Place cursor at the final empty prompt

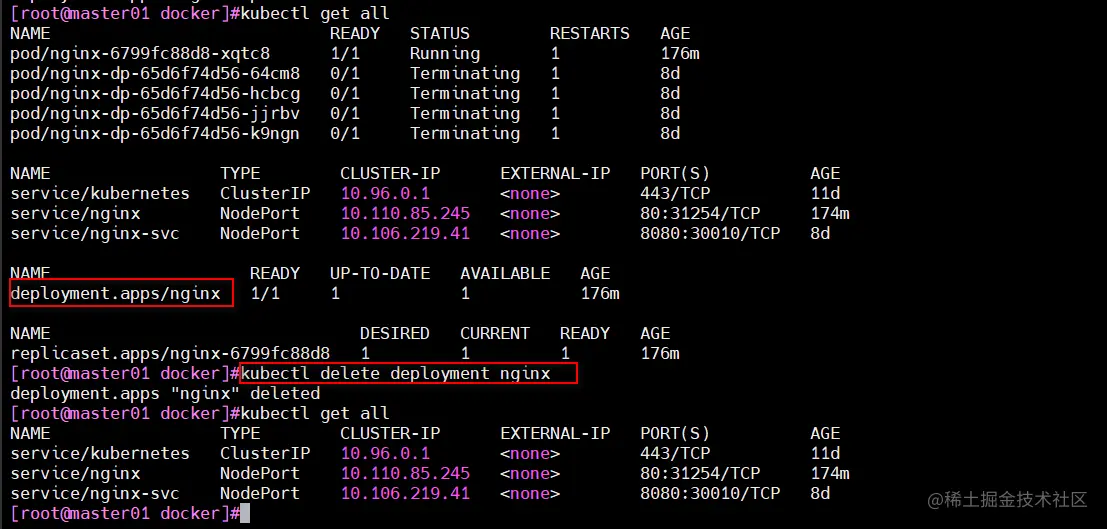[x=245, y=513]
